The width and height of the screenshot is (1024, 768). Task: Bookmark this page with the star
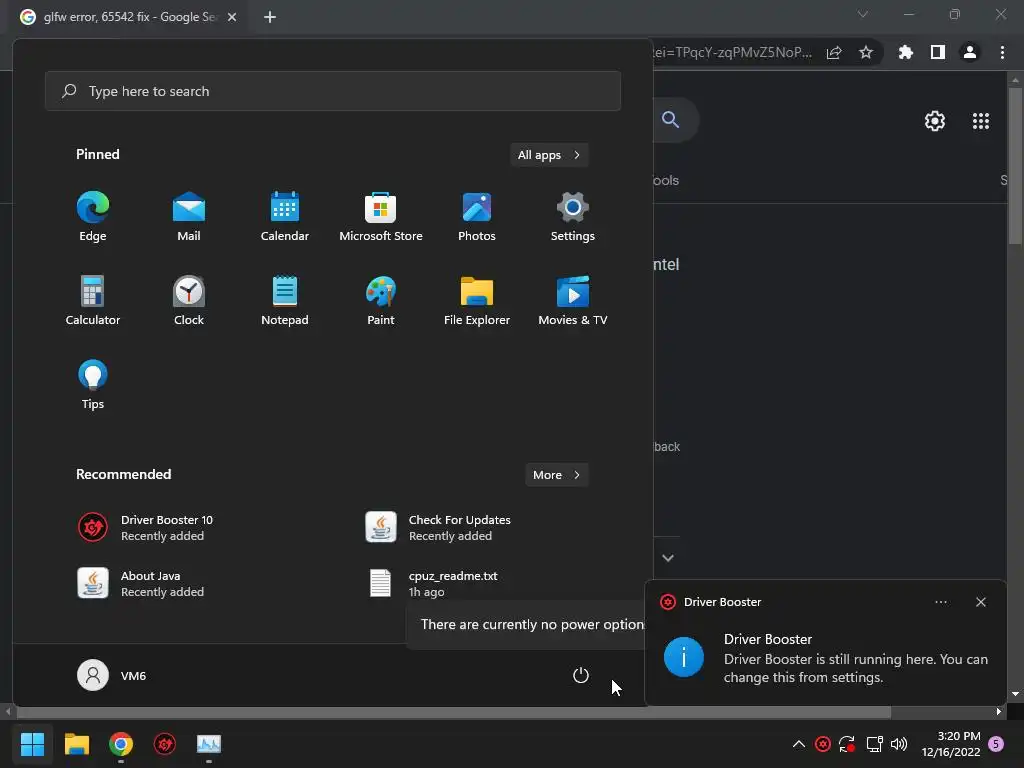tap(866, 52)
